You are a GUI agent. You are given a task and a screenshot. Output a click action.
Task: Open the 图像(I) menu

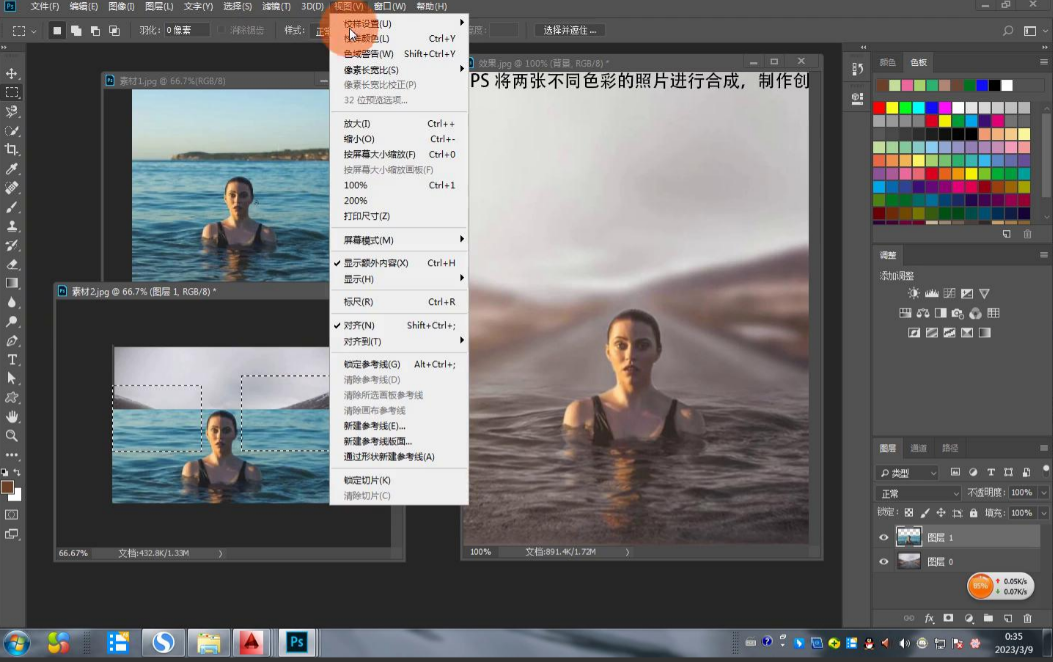coord(122,6)
